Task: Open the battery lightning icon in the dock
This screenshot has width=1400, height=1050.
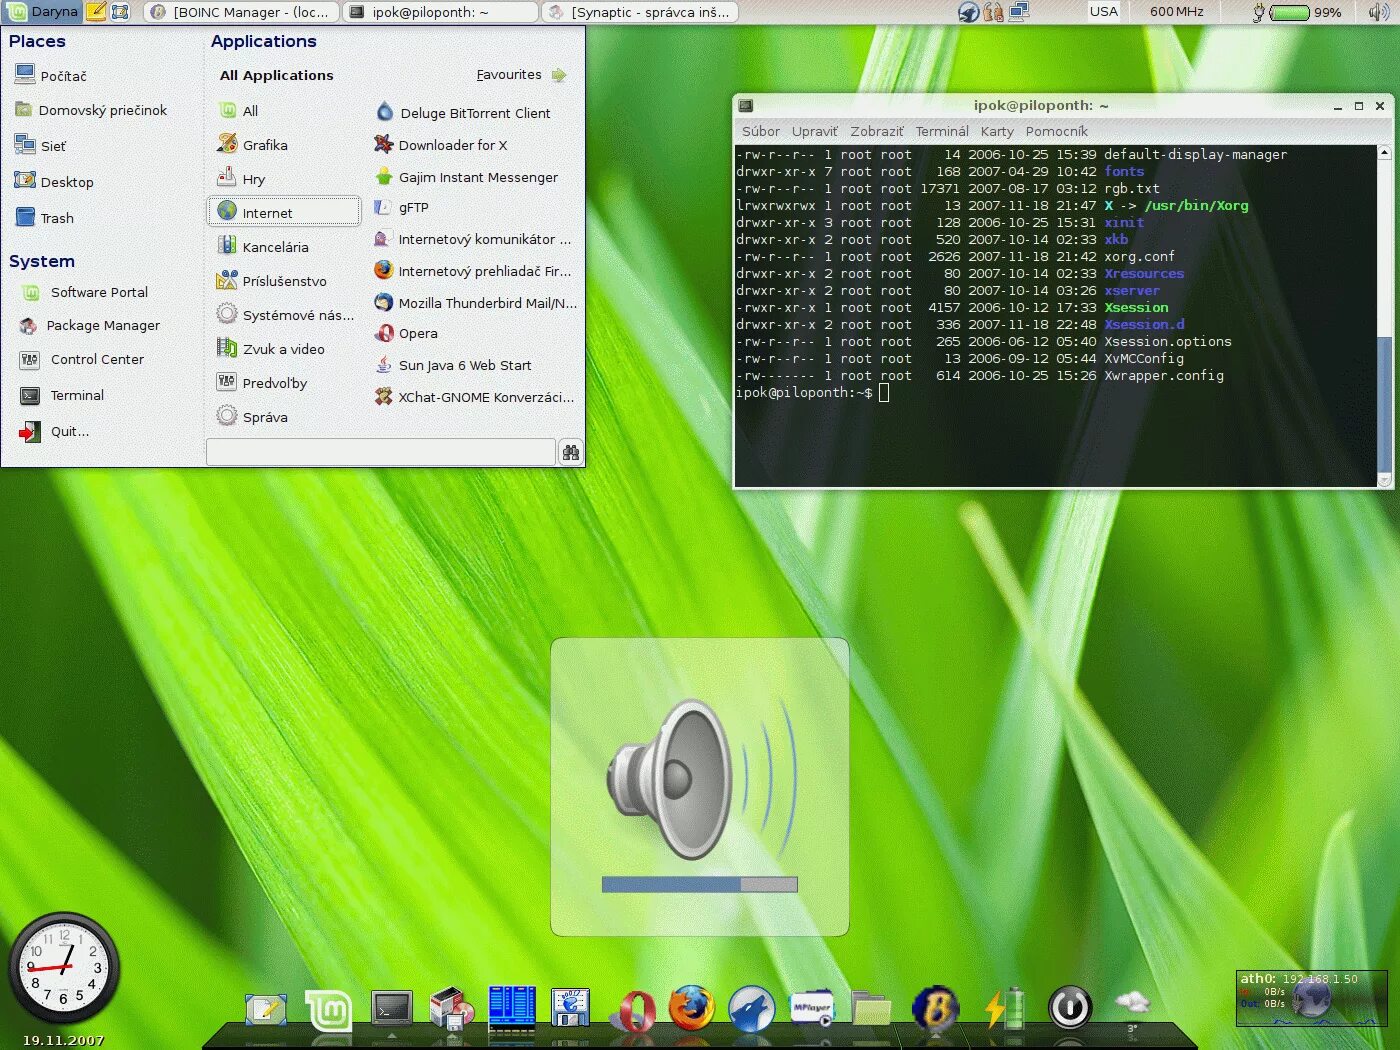Action: (x=1004, y=1008)
